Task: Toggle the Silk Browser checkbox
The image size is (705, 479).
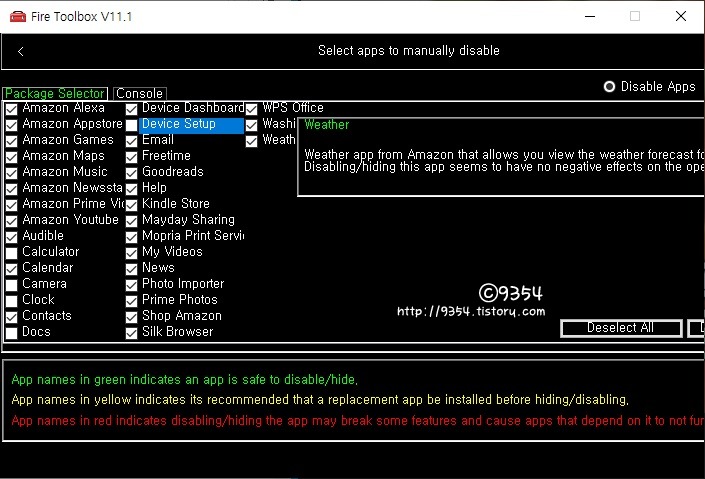Action: click(x=131, y=332)
